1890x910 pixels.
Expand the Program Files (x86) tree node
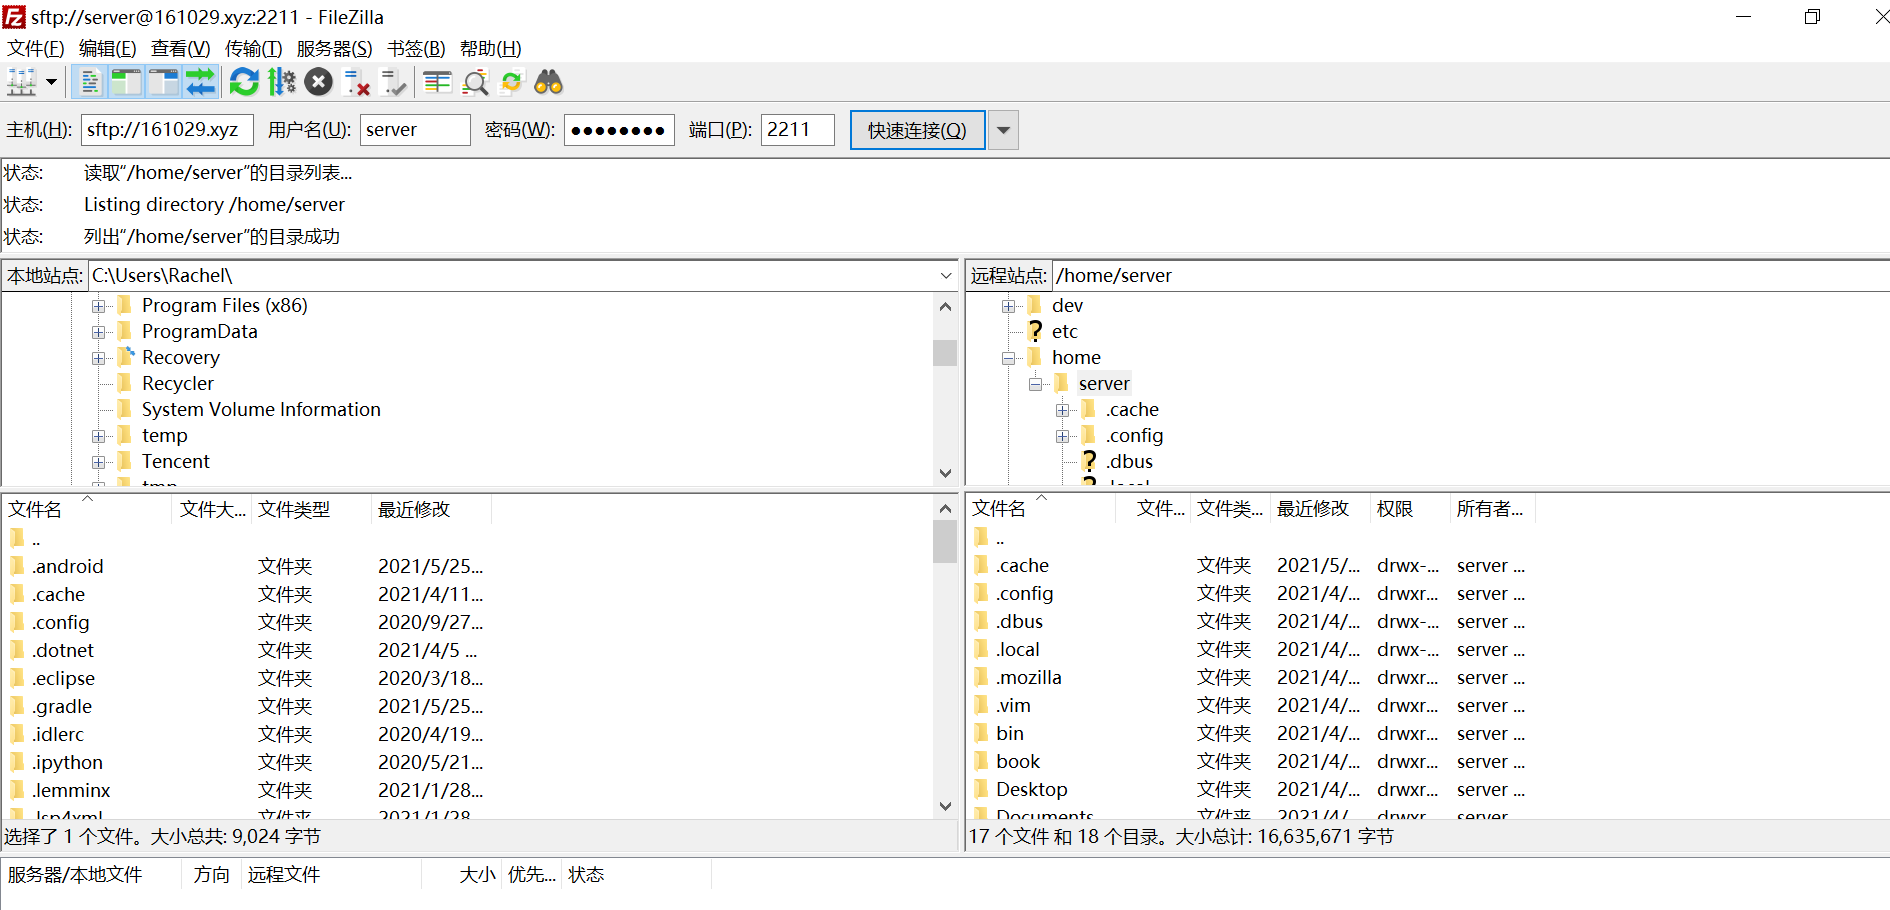[98, 306]
